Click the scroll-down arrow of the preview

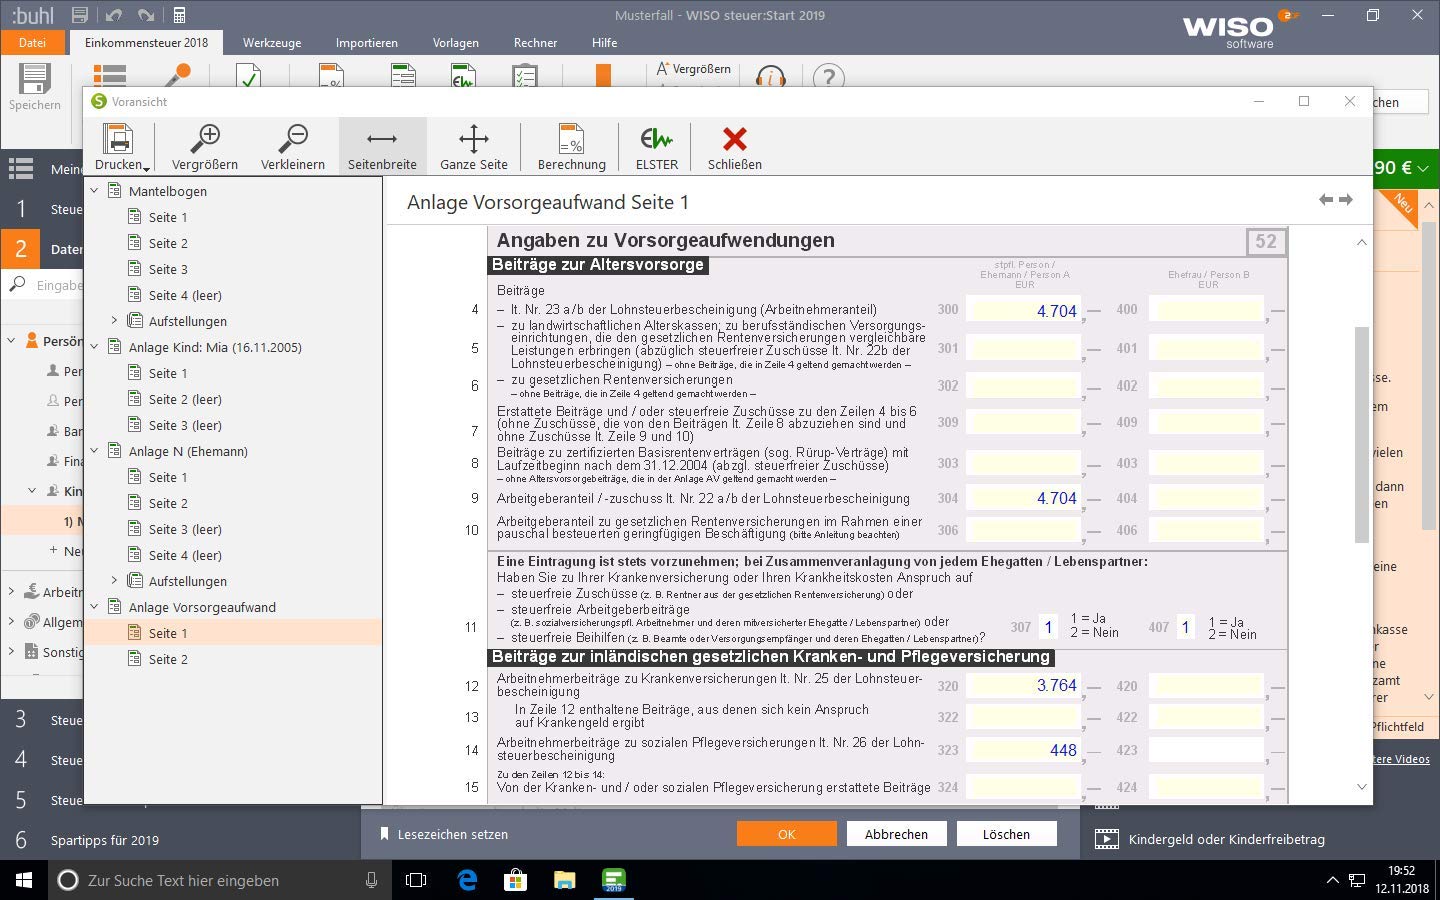[1361, 787]
